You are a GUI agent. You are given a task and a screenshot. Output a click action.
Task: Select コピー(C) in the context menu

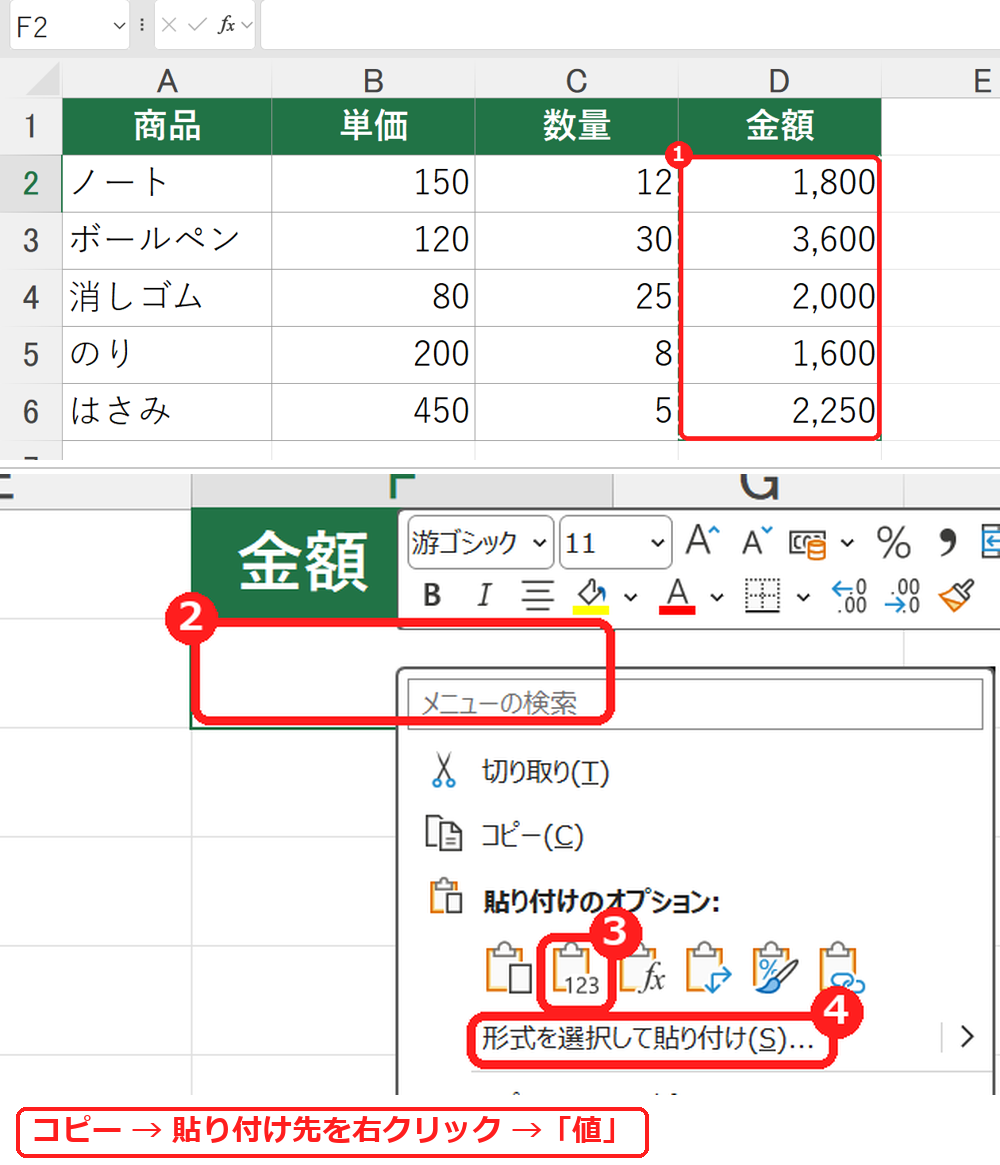click(x=533, y=836)
